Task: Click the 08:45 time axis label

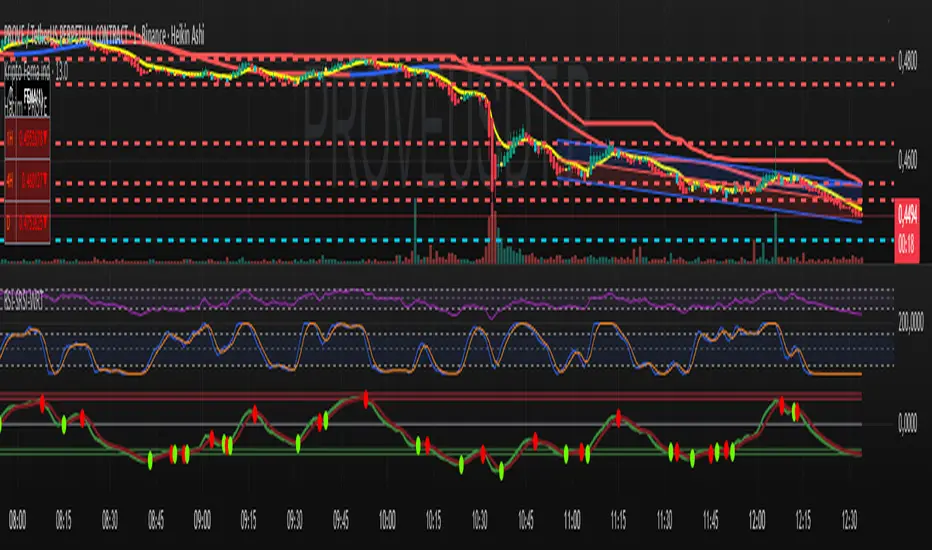Action: [156, 521]
